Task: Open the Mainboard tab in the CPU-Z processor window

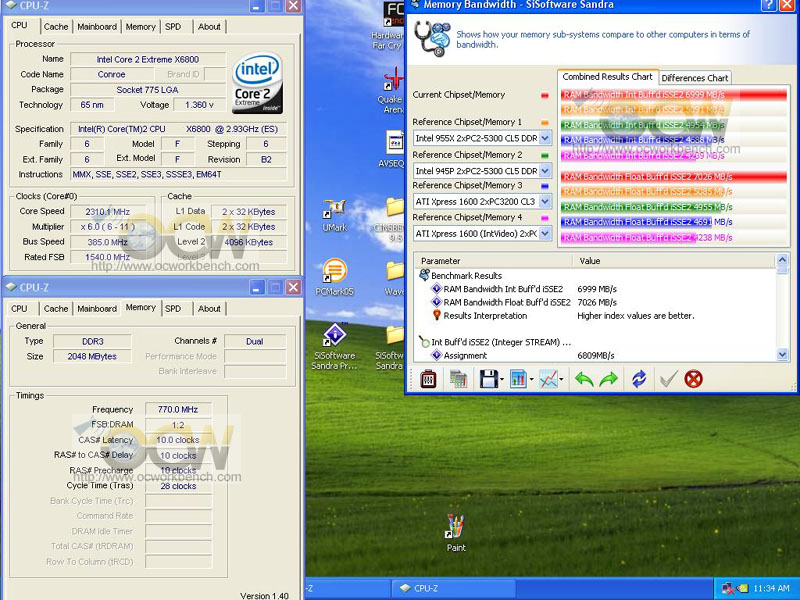Action: point(97,27)
